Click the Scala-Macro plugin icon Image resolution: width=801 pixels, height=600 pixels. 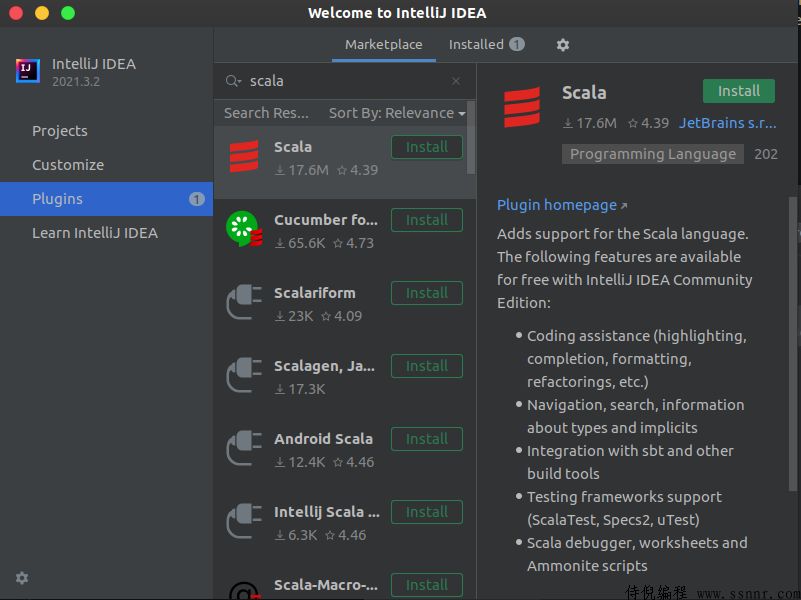[x=245, y=589]
